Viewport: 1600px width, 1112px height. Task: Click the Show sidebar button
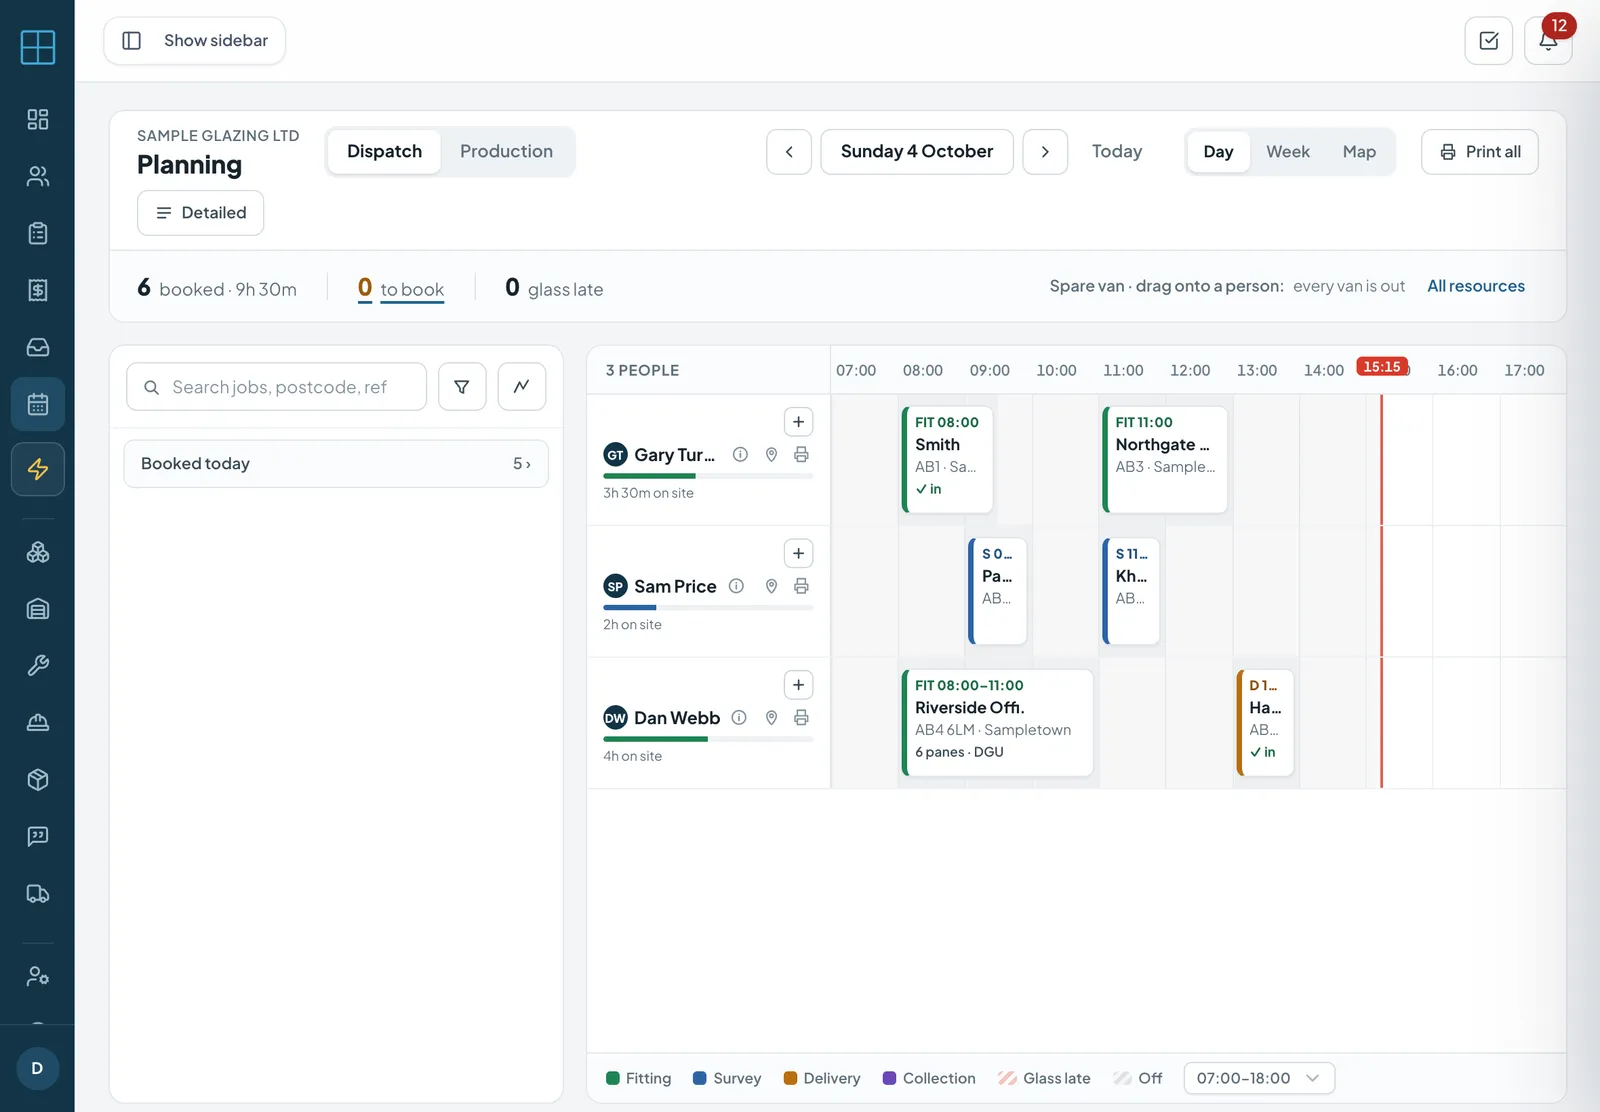click(x=195, y=41)
